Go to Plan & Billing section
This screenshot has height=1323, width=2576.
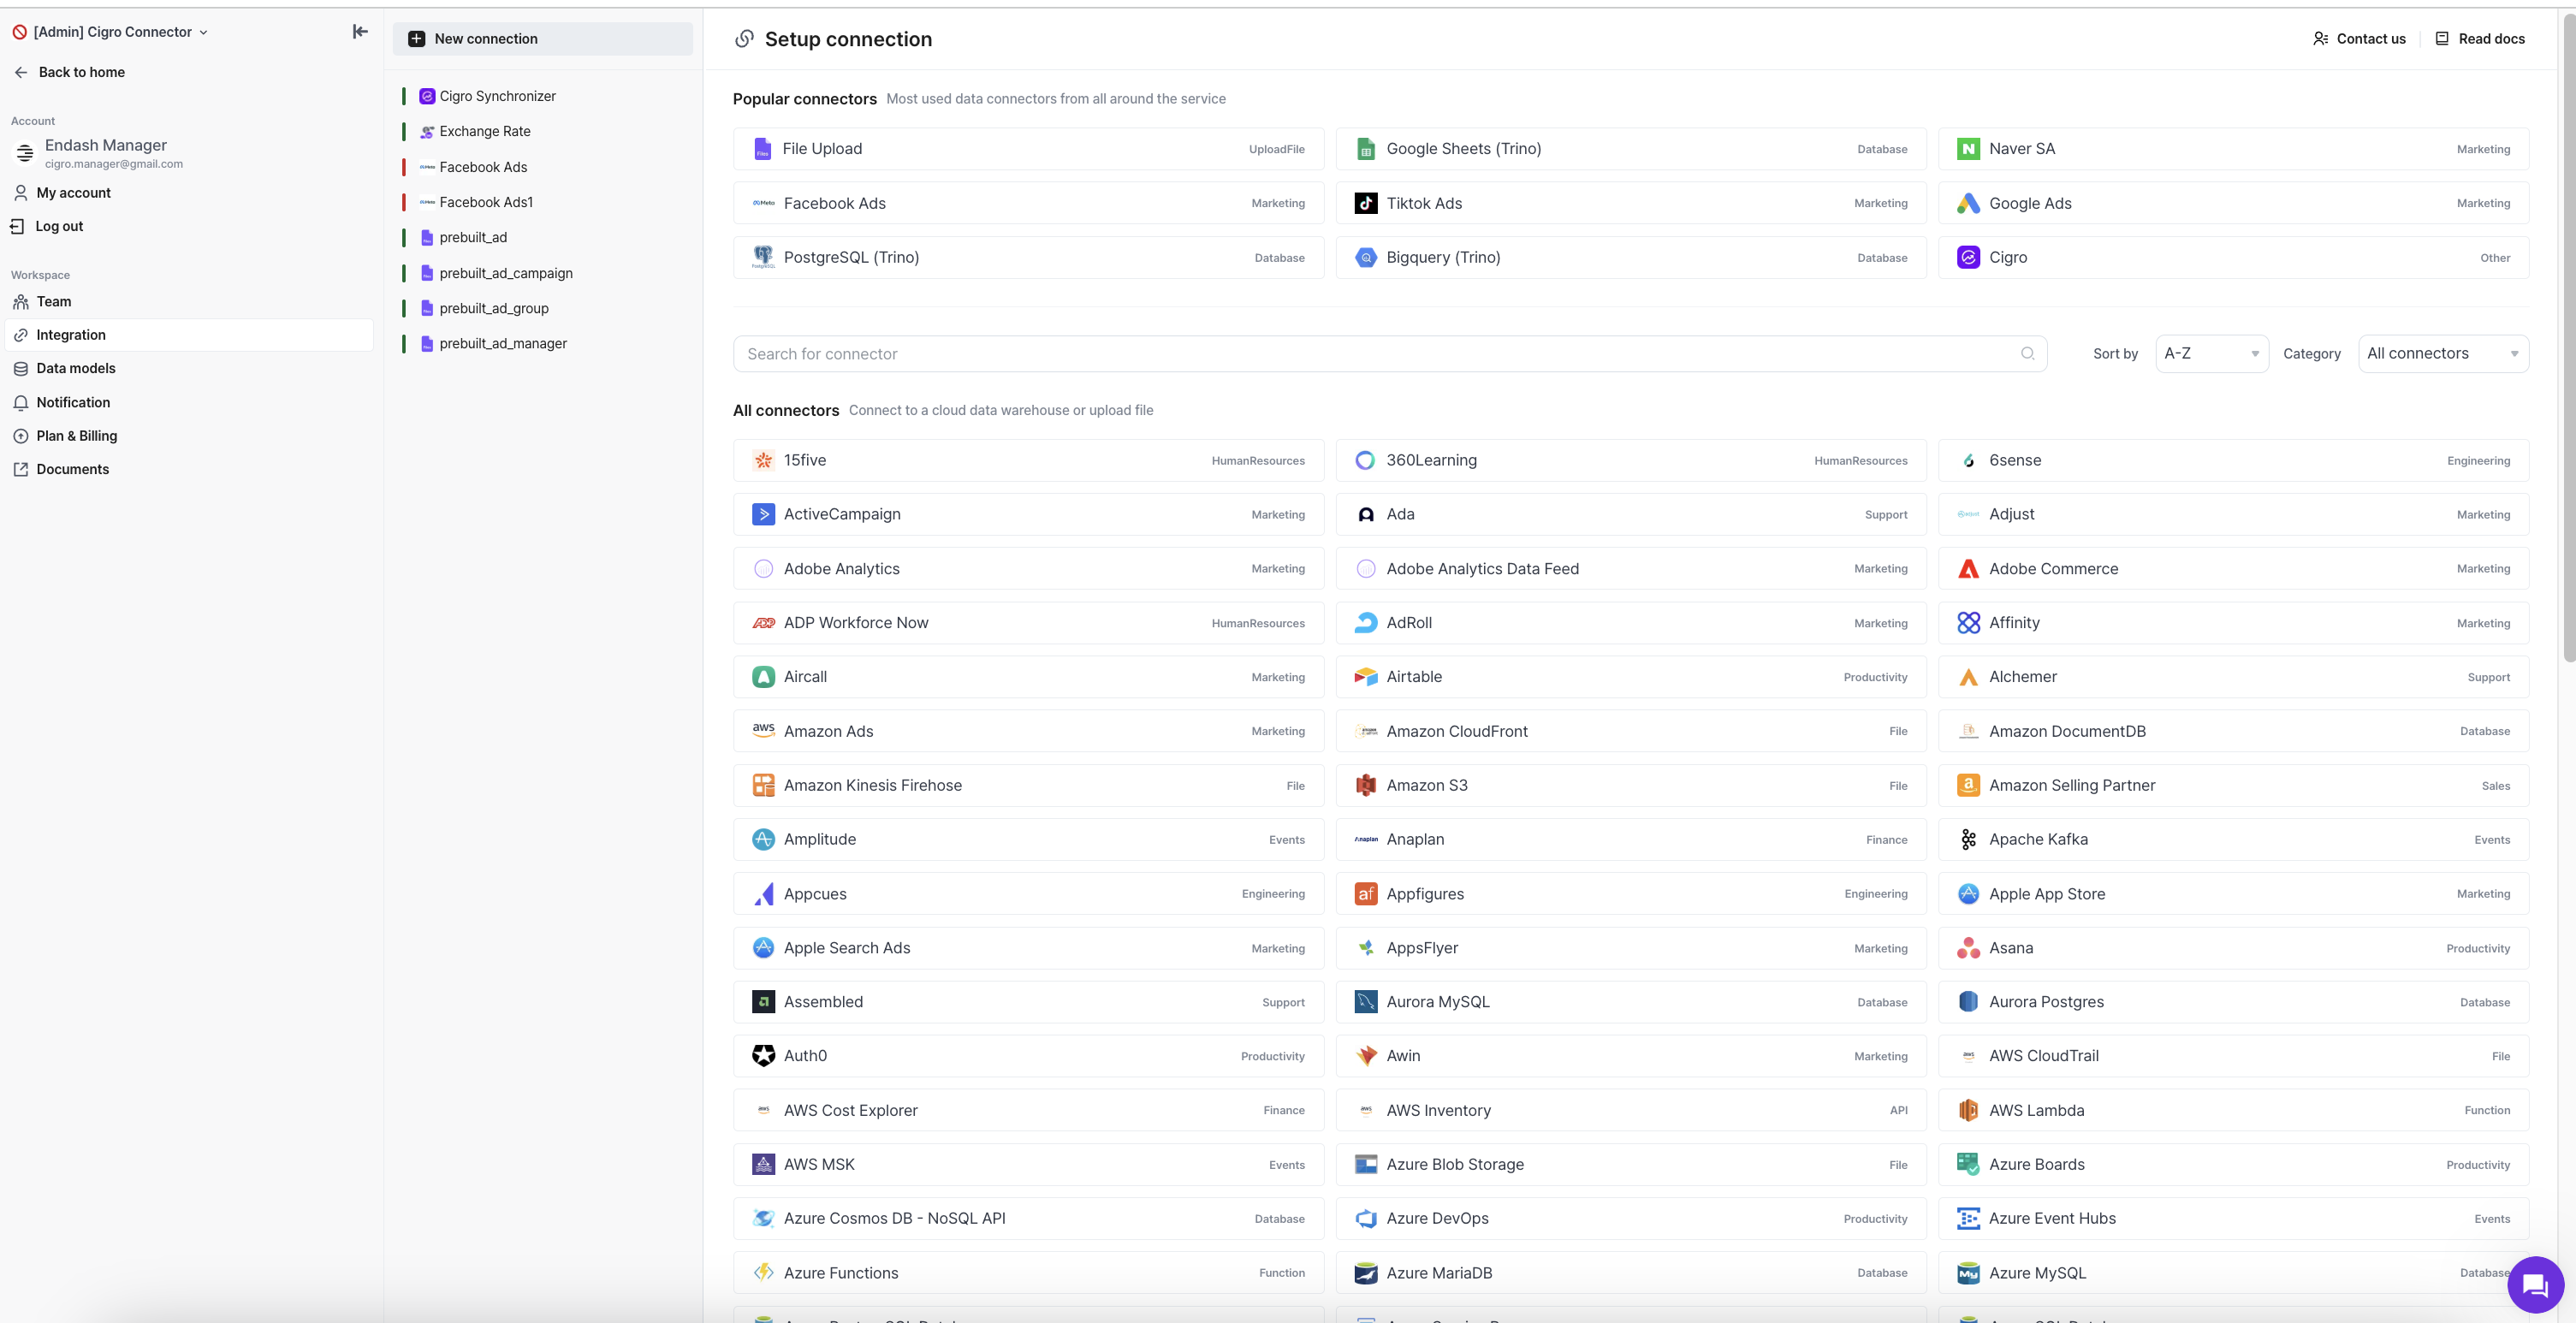click(77, 436)
